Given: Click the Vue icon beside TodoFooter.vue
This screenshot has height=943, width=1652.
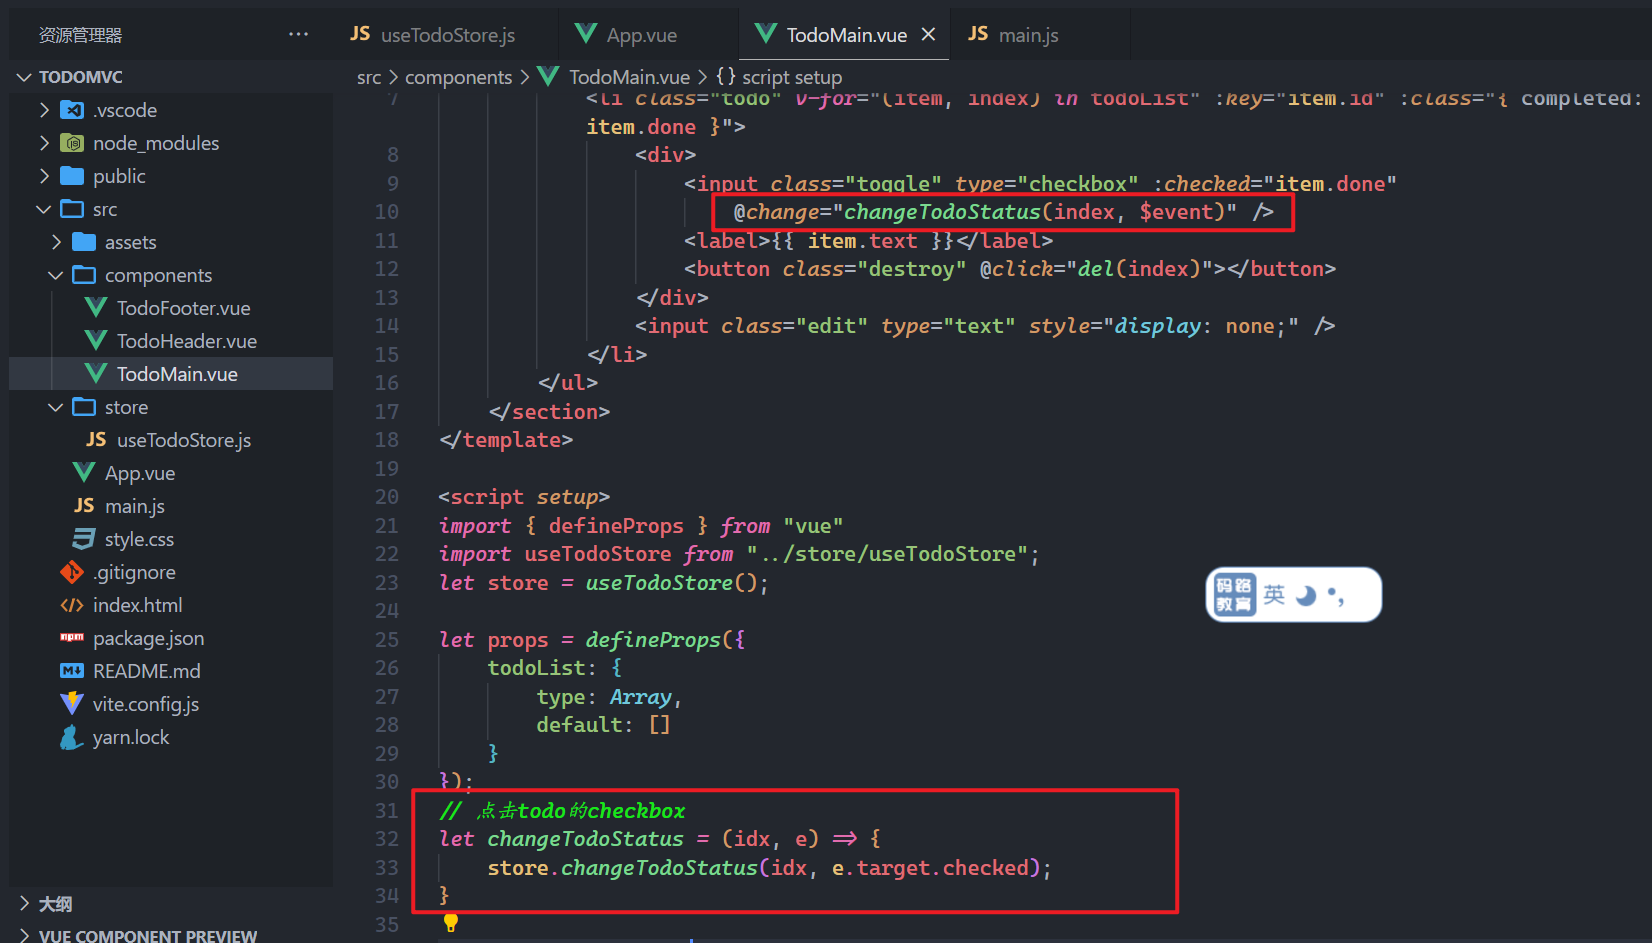Looking at the screenshot, I should tap(96, 308).
